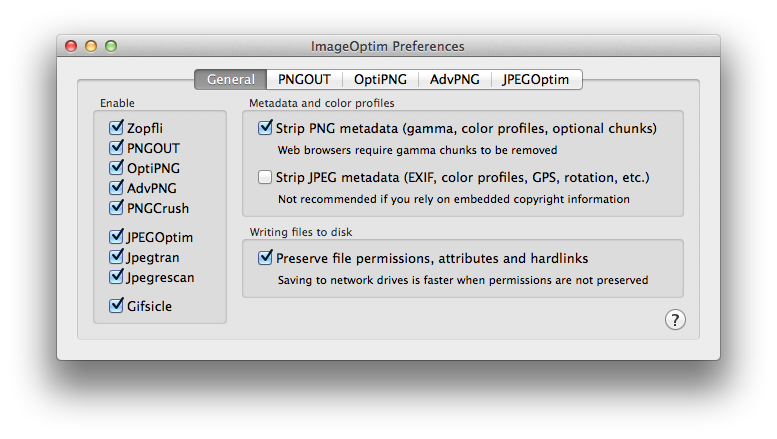Viewport: 777px width, 439px height.
Task: Click the 'Metadata and color profiles' heading
Action: point(322,103)
